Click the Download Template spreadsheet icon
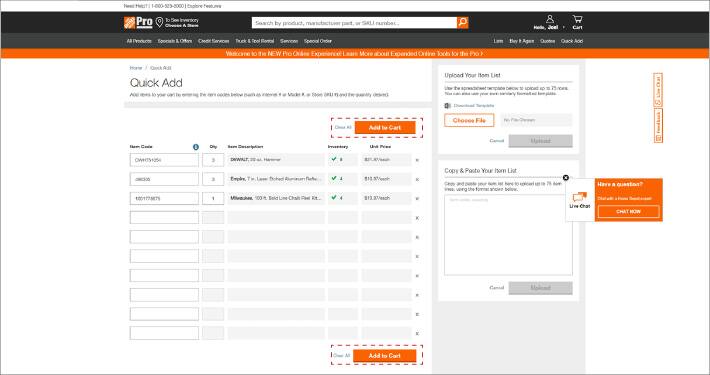 [x=447, y=106]
